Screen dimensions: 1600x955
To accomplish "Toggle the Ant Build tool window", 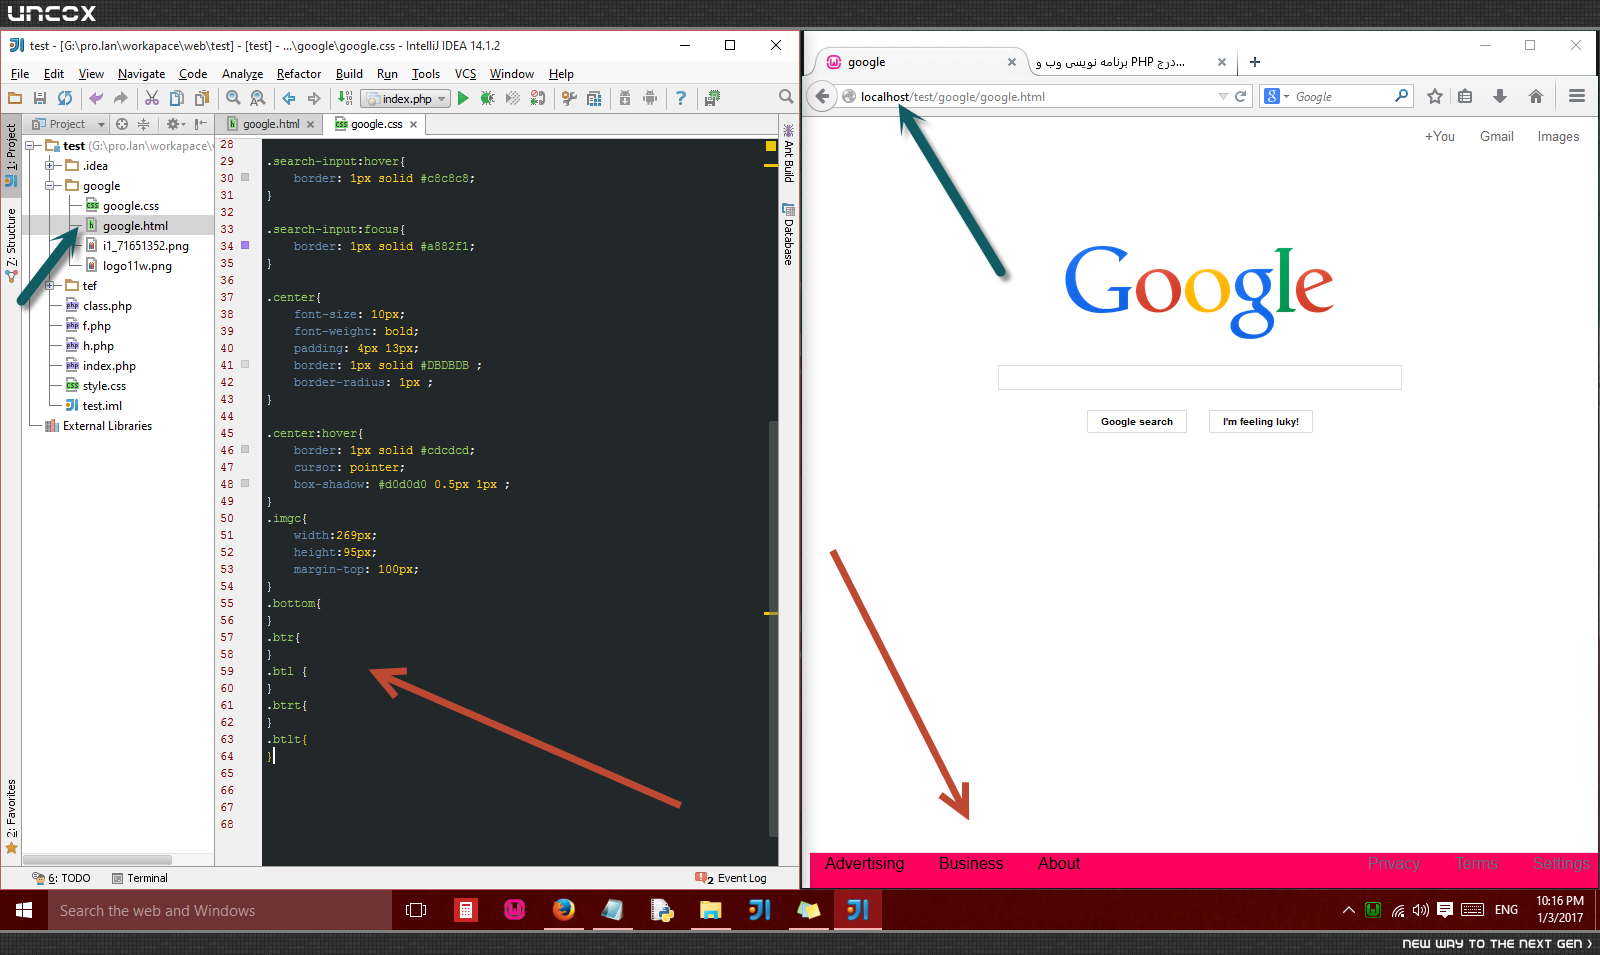I will point(788,155).
